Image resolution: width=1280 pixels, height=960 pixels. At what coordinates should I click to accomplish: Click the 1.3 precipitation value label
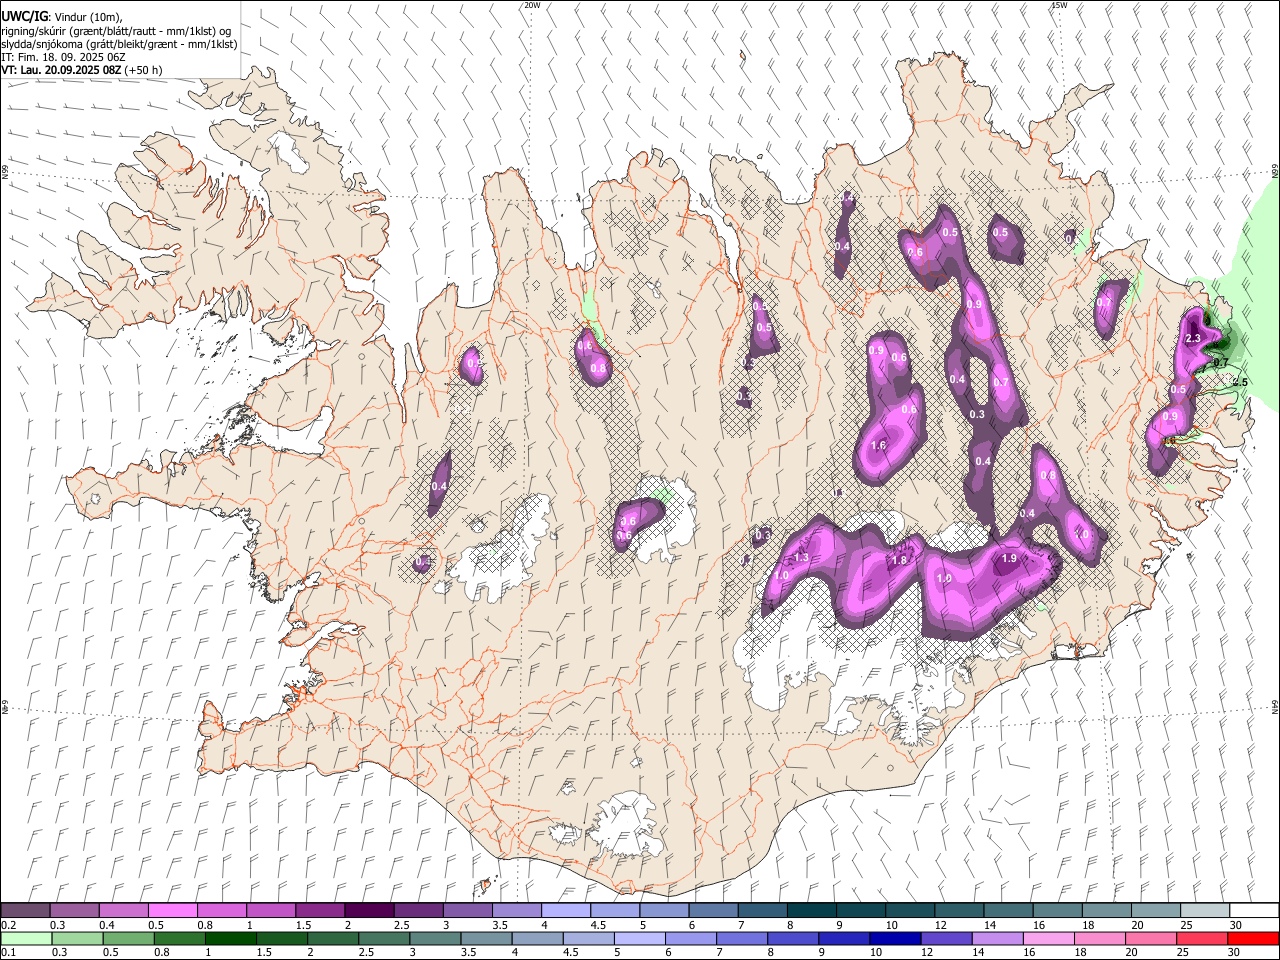point(801,557)
